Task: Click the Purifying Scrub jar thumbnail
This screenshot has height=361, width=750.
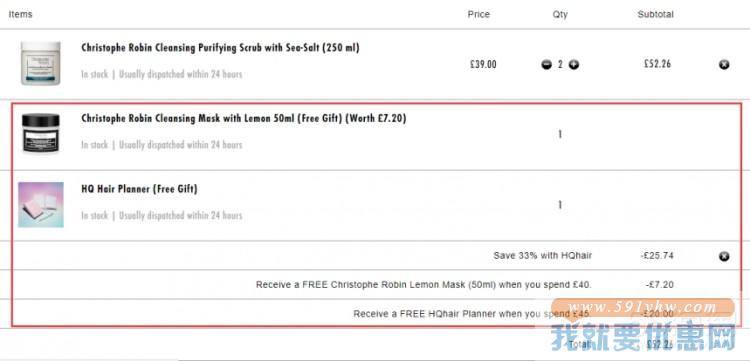Action: (x=41, y=64)
